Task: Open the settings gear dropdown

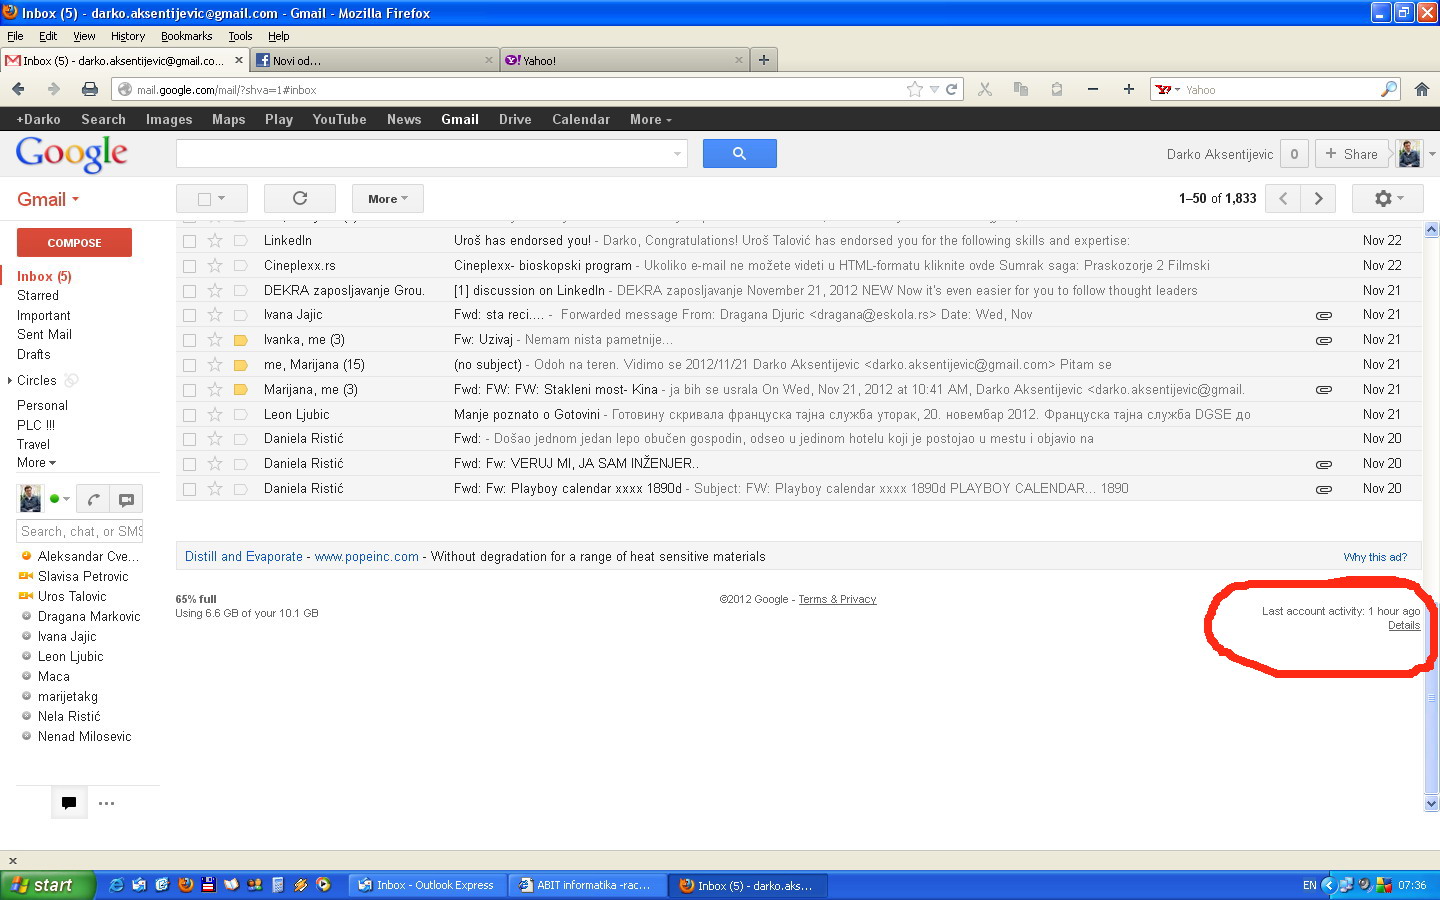Action: click(x=1388, y=198)
